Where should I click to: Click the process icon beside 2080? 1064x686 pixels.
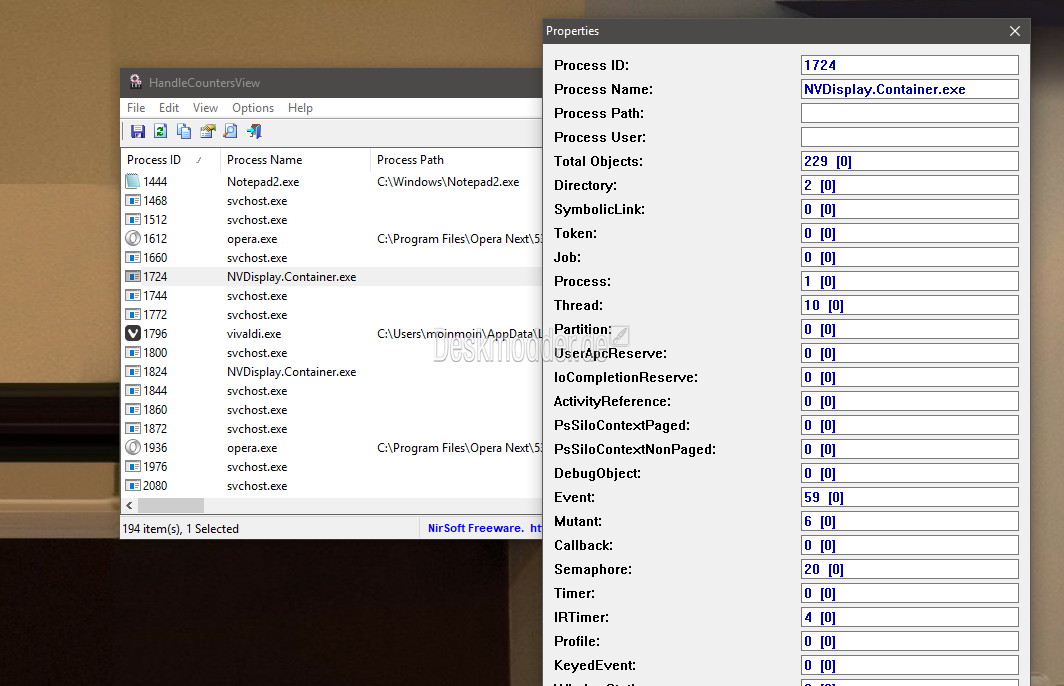(x=133, y=485)
